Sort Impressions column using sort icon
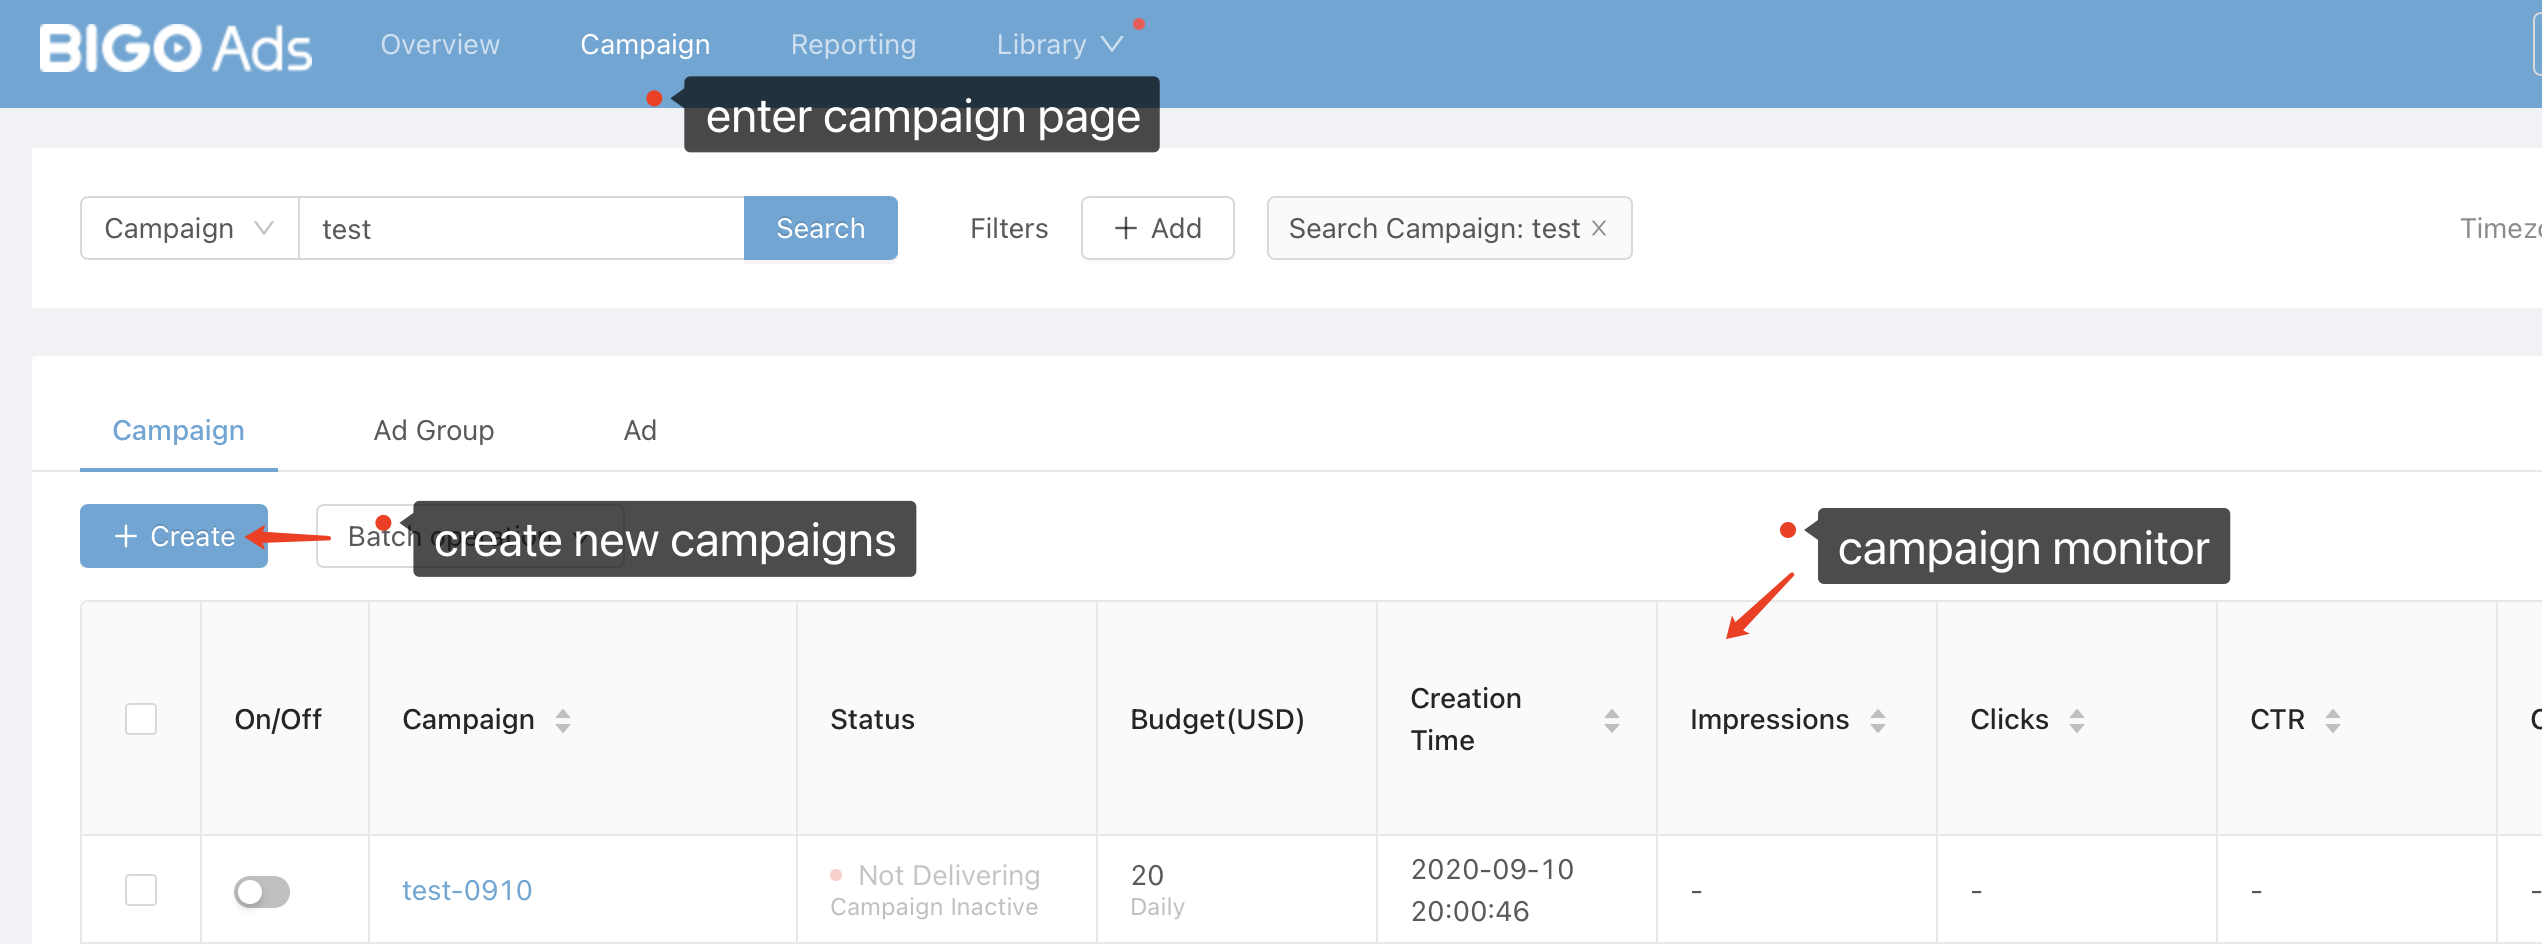 point(1877,720)
